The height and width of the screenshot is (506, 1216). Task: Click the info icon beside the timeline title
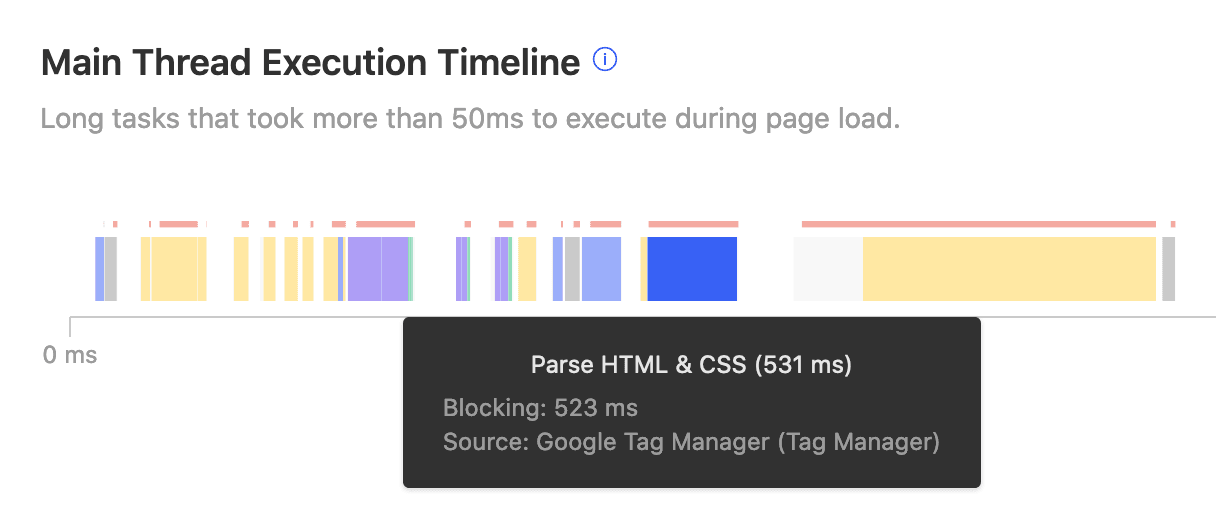[x=605, y=61]
